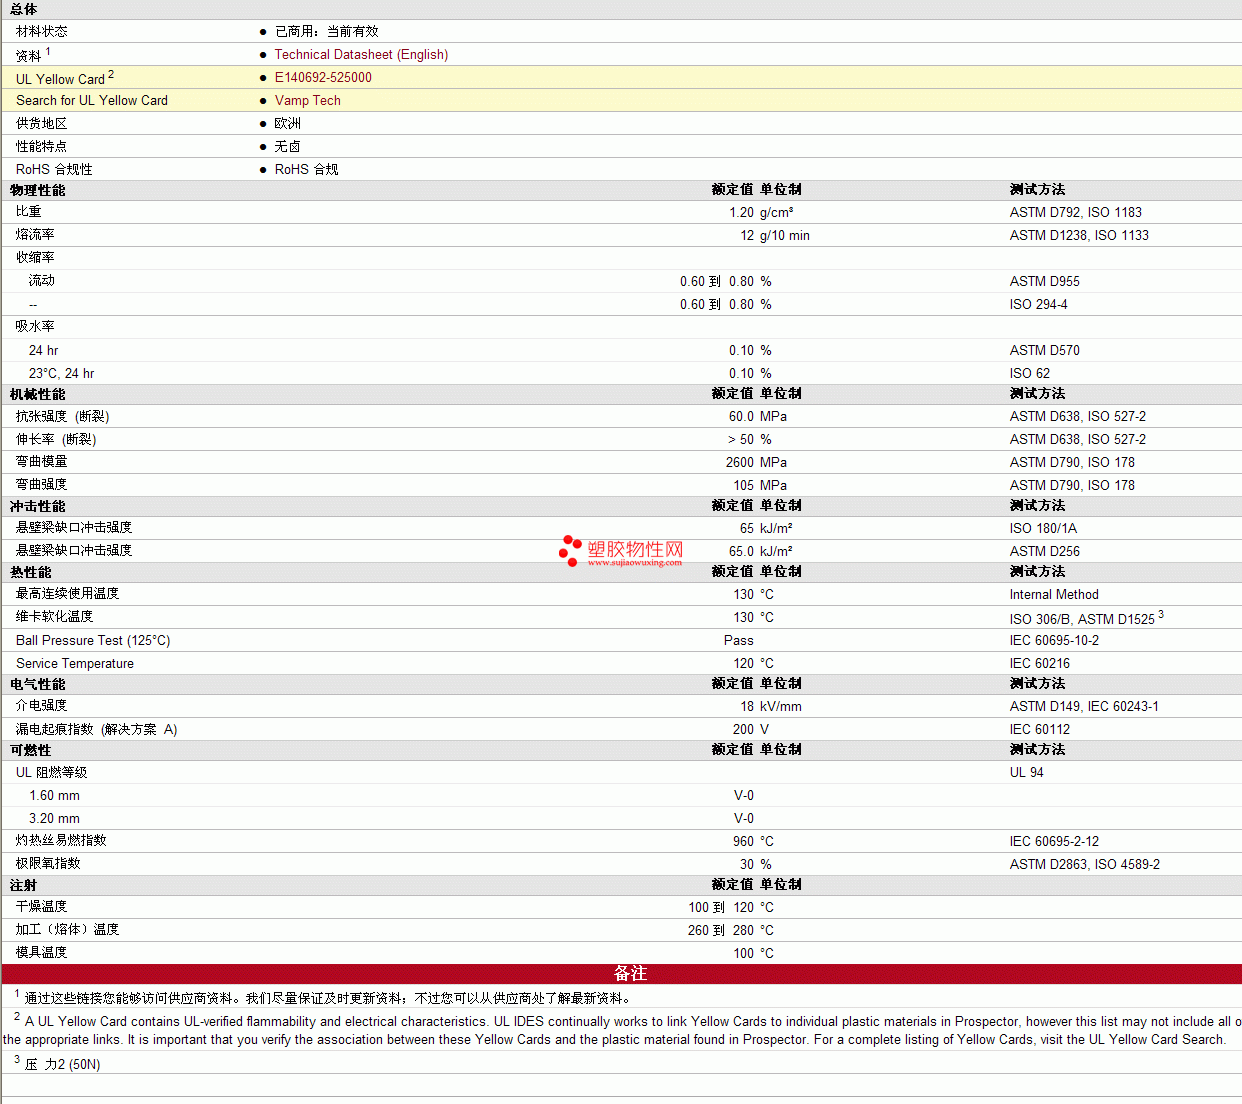Select the test method 'ASTM D1238, ISO 1133'
Image resolution: width=1242 pixels, height=1104 pixels.
[1079, 236]
